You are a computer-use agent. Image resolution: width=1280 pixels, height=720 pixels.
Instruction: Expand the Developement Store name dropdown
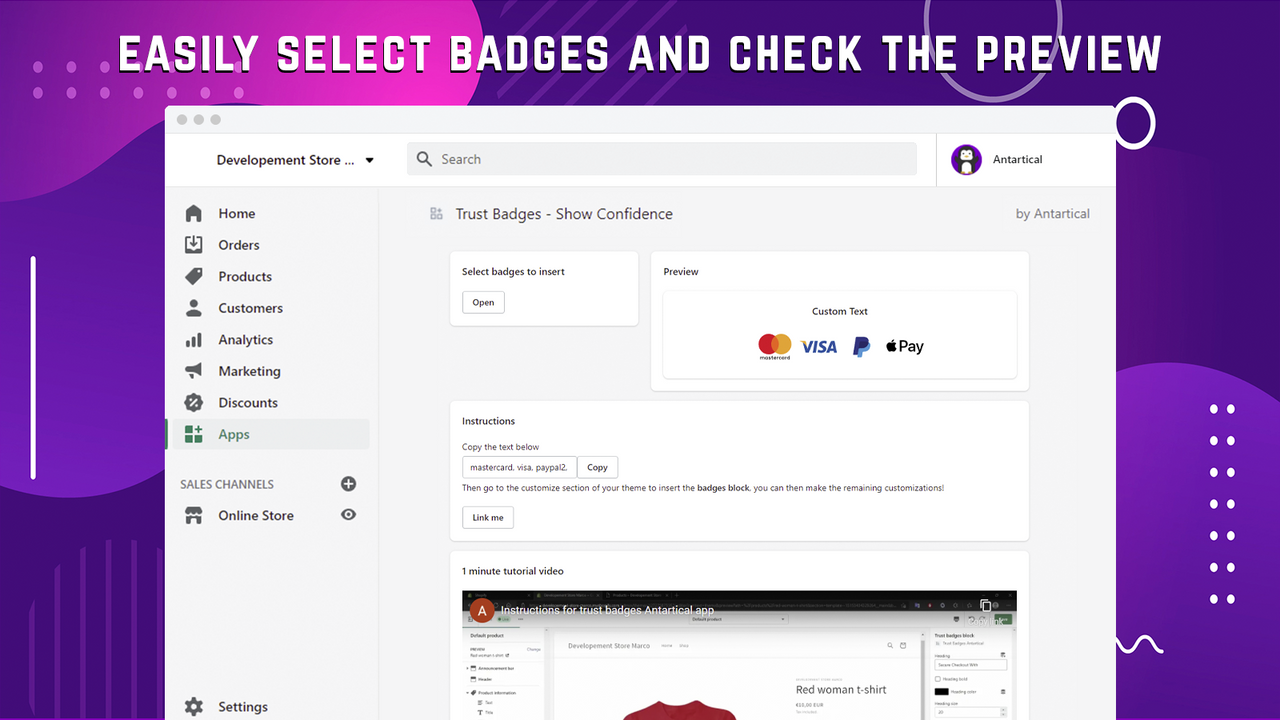pyautogui.click(x=369, y=158)
